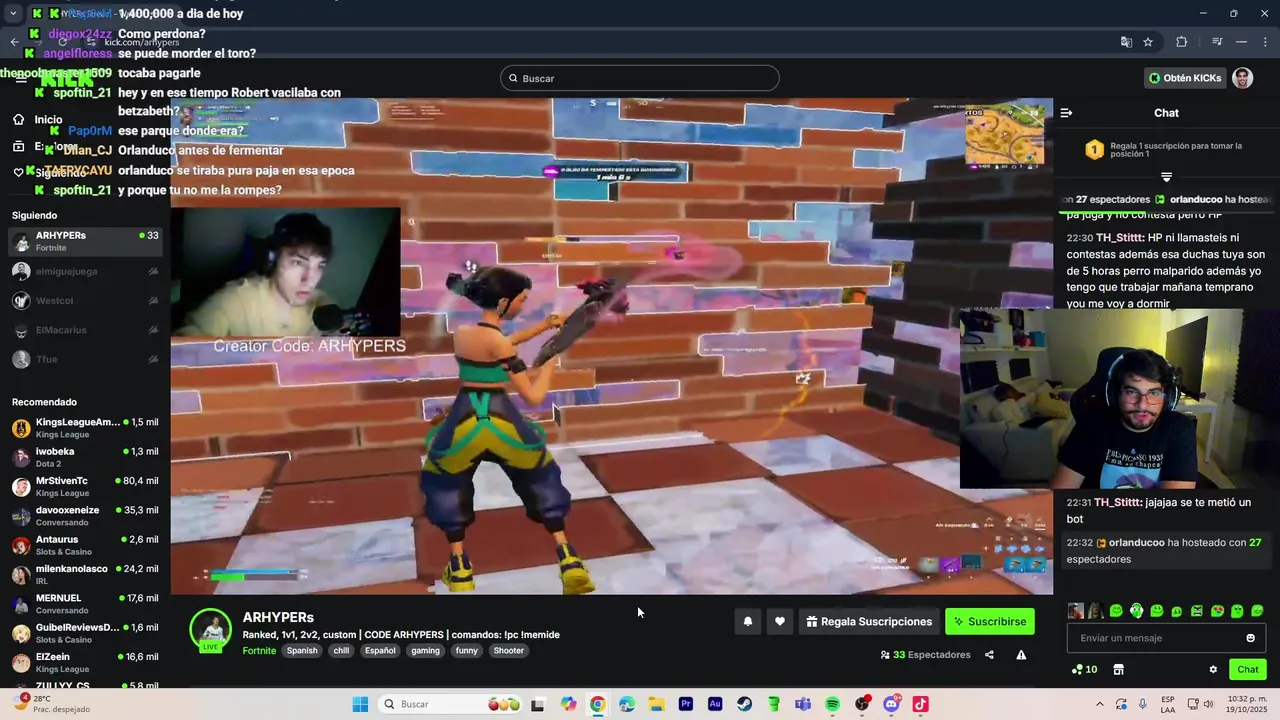Image resolution: width=1280 pixels, height=720 pixels.
Task: Open KingsLeagueAm recommended channel
Action: pos(85,428)
